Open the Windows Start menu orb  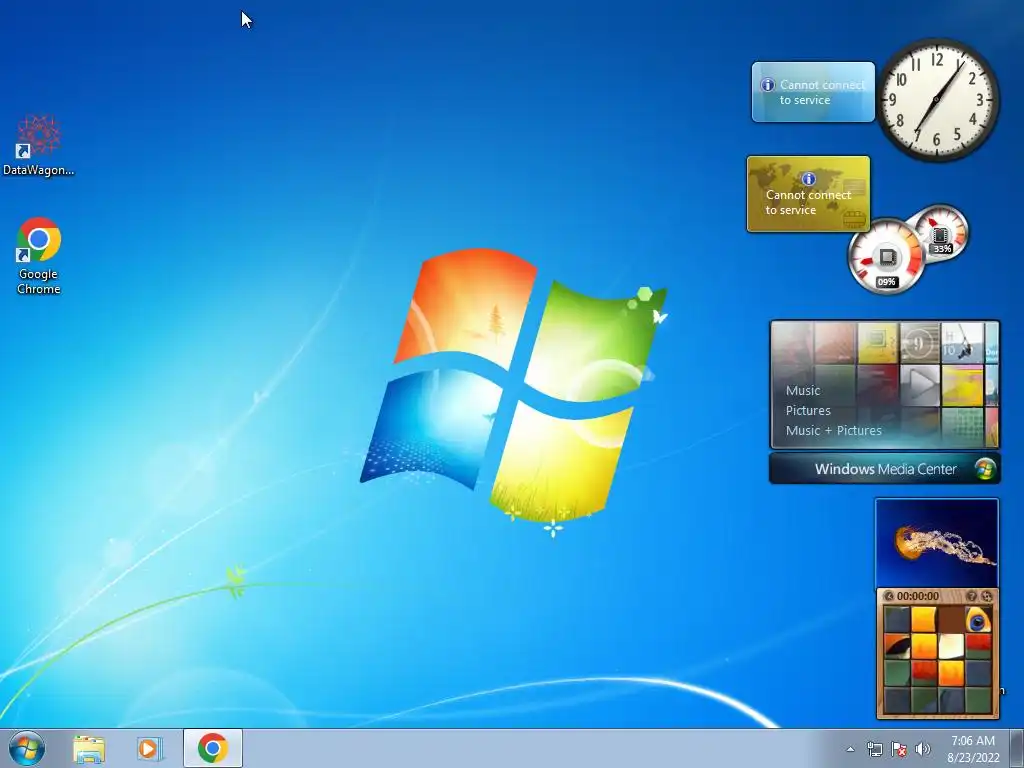(27, 748)
